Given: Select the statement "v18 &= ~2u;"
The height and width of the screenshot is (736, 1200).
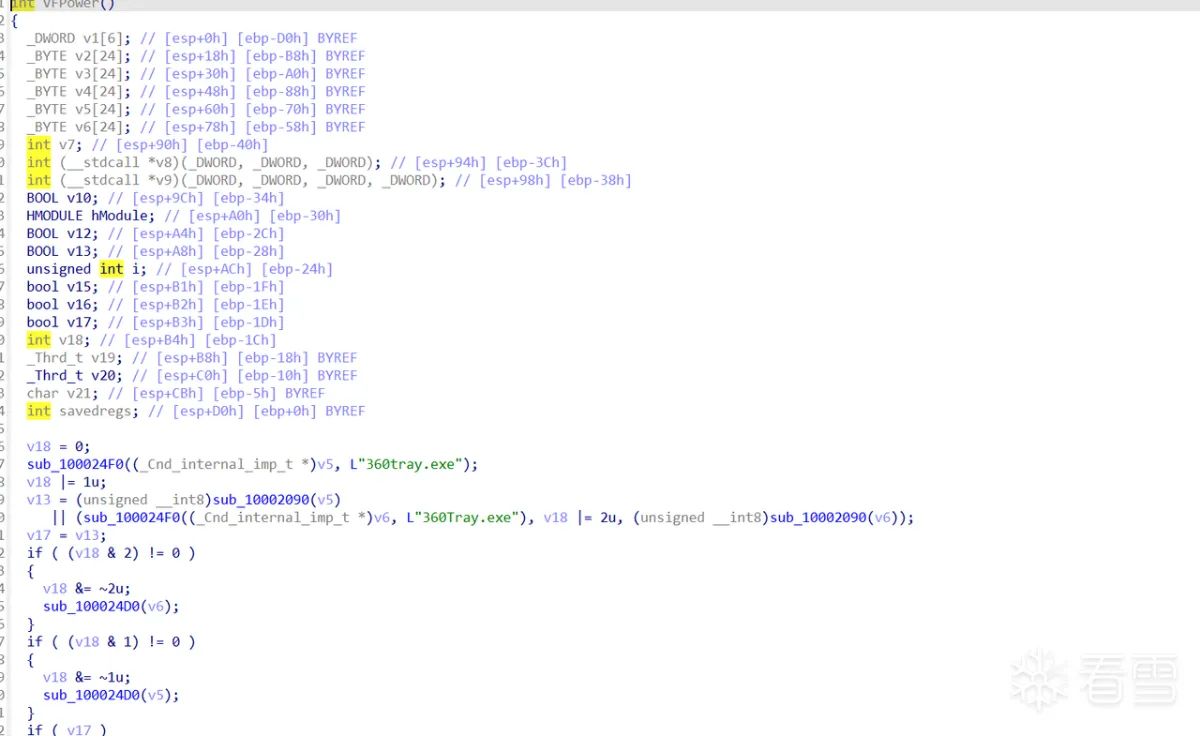Looking at the screenshot, I should 87,589.
